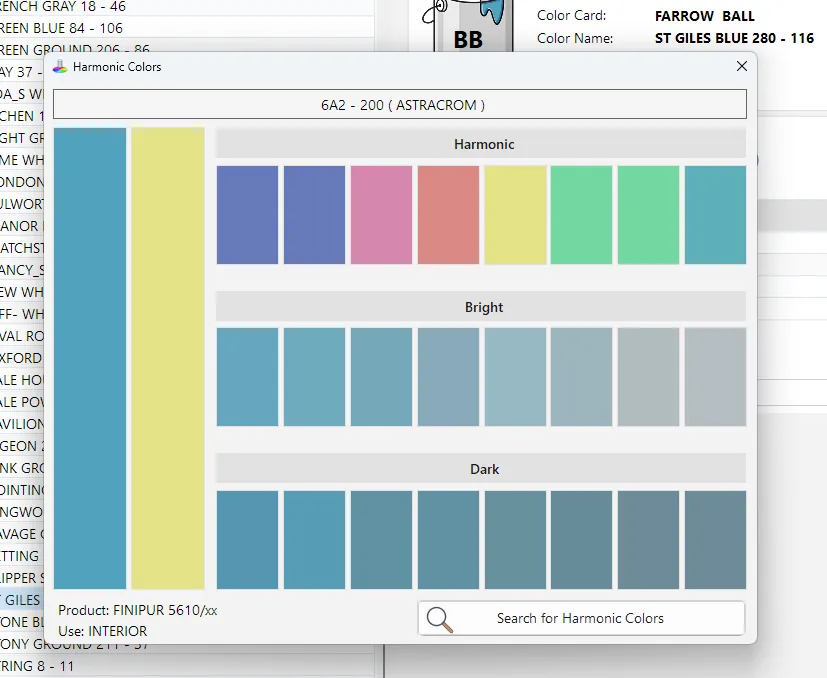
Task: Choose the rightmost swatch in the Dark row
Action: [716, 540]
